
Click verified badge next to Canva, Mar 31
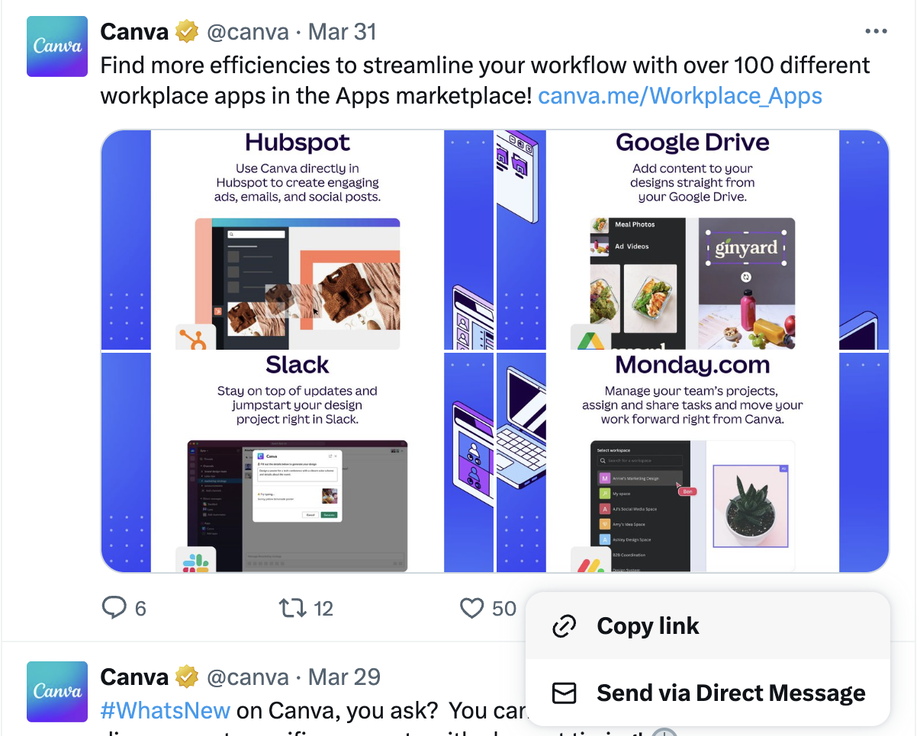187,32
